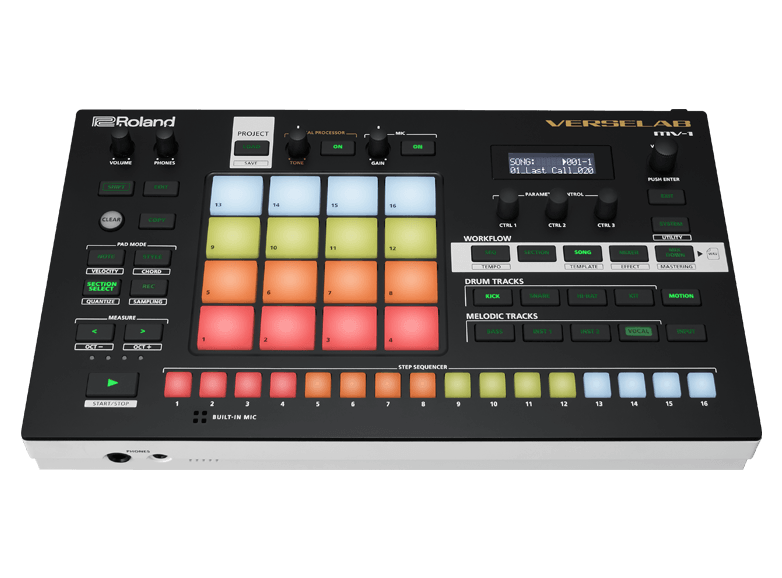Screen dimensions: 782x578
Task: Tap red pad 1
Action: click(x=226, y=328)
